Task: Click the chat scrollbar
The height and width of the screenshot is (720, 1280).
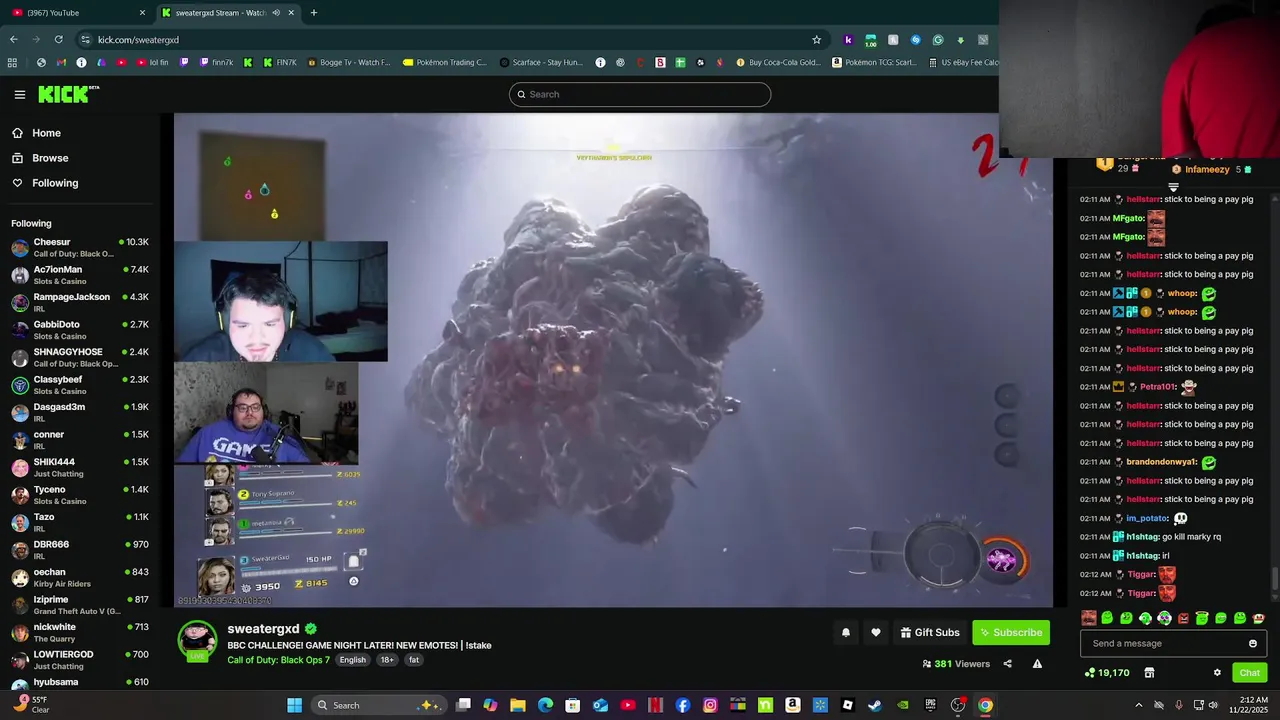Action: (x=1274, y=578)
